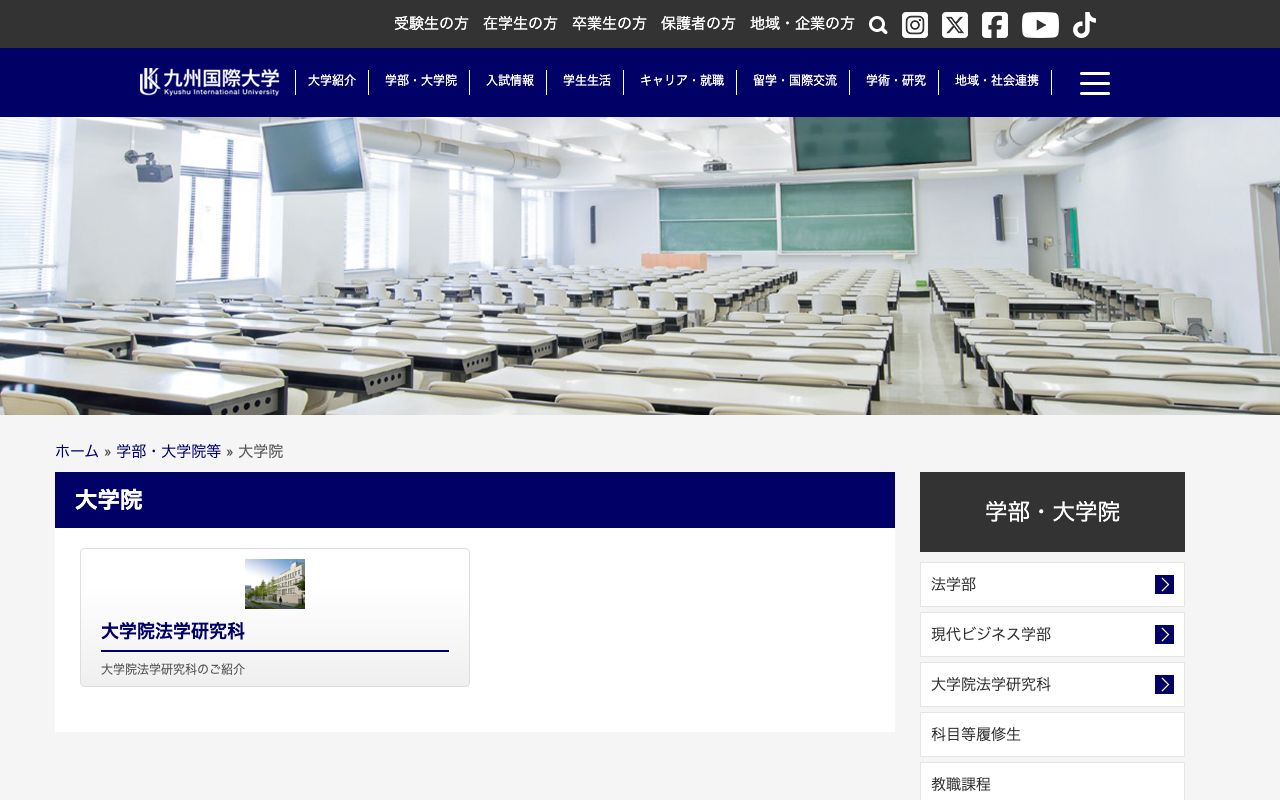Open the 大学院法学研究科 card link
This screenshot has height=800, width=1280.
tap(173, 632)
